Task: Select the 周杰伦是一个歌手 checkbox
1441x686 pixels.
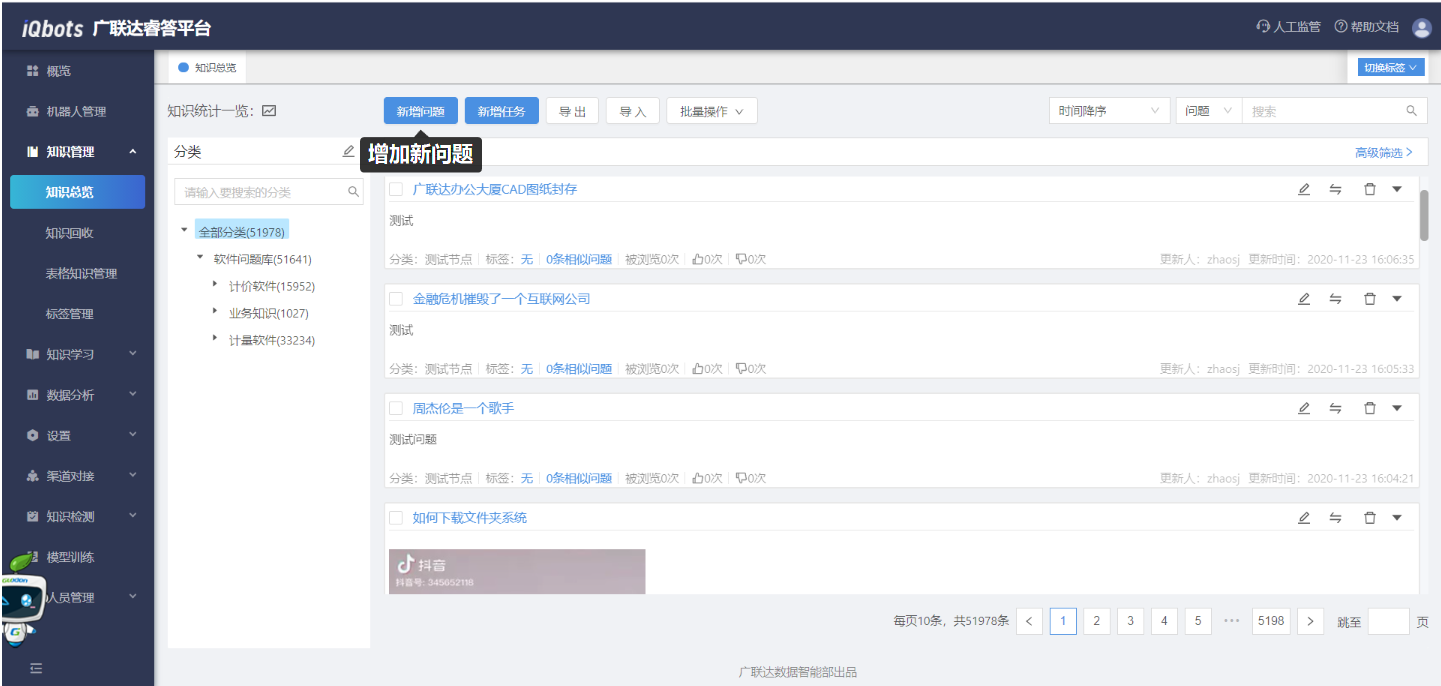Action: click(396, 408)
